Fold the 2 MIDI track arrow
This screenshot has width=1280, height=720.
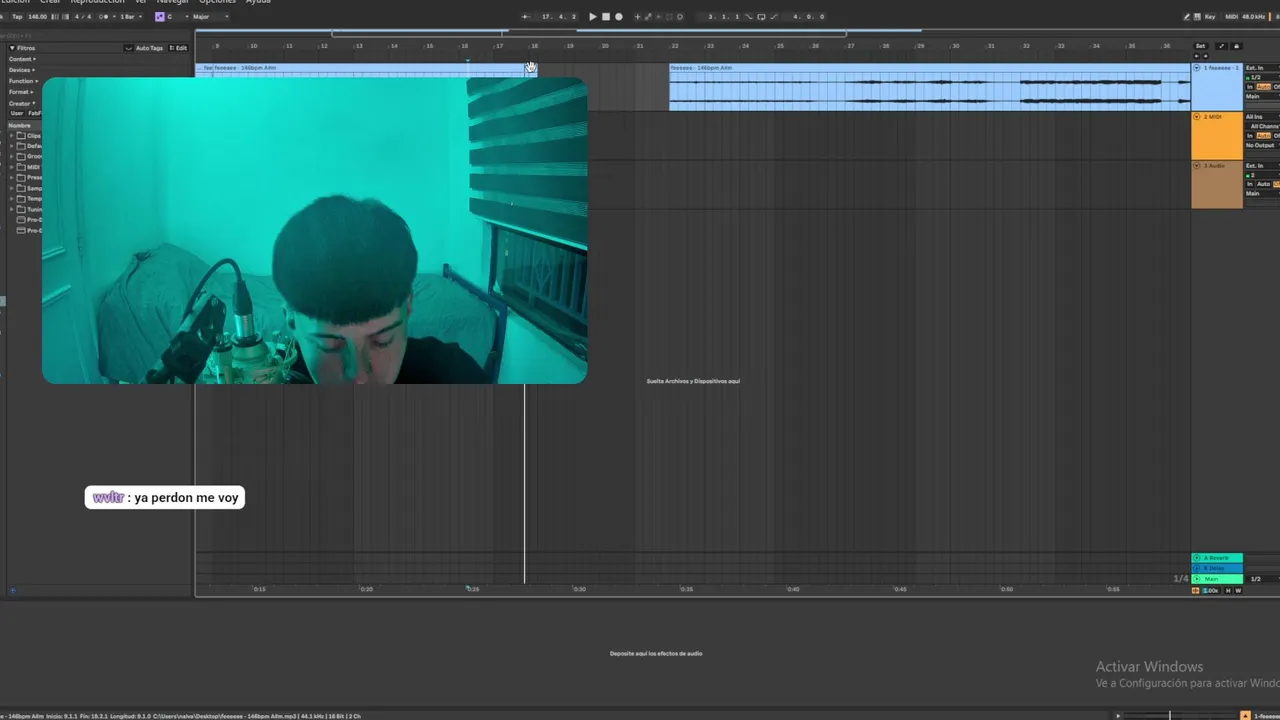click(x=1197, y=117)
